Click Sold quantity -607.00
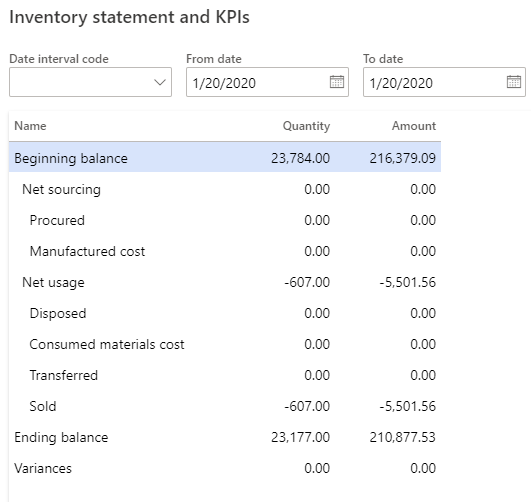The height and width of the screenshot is (502, 531). [x=307, y=406]
